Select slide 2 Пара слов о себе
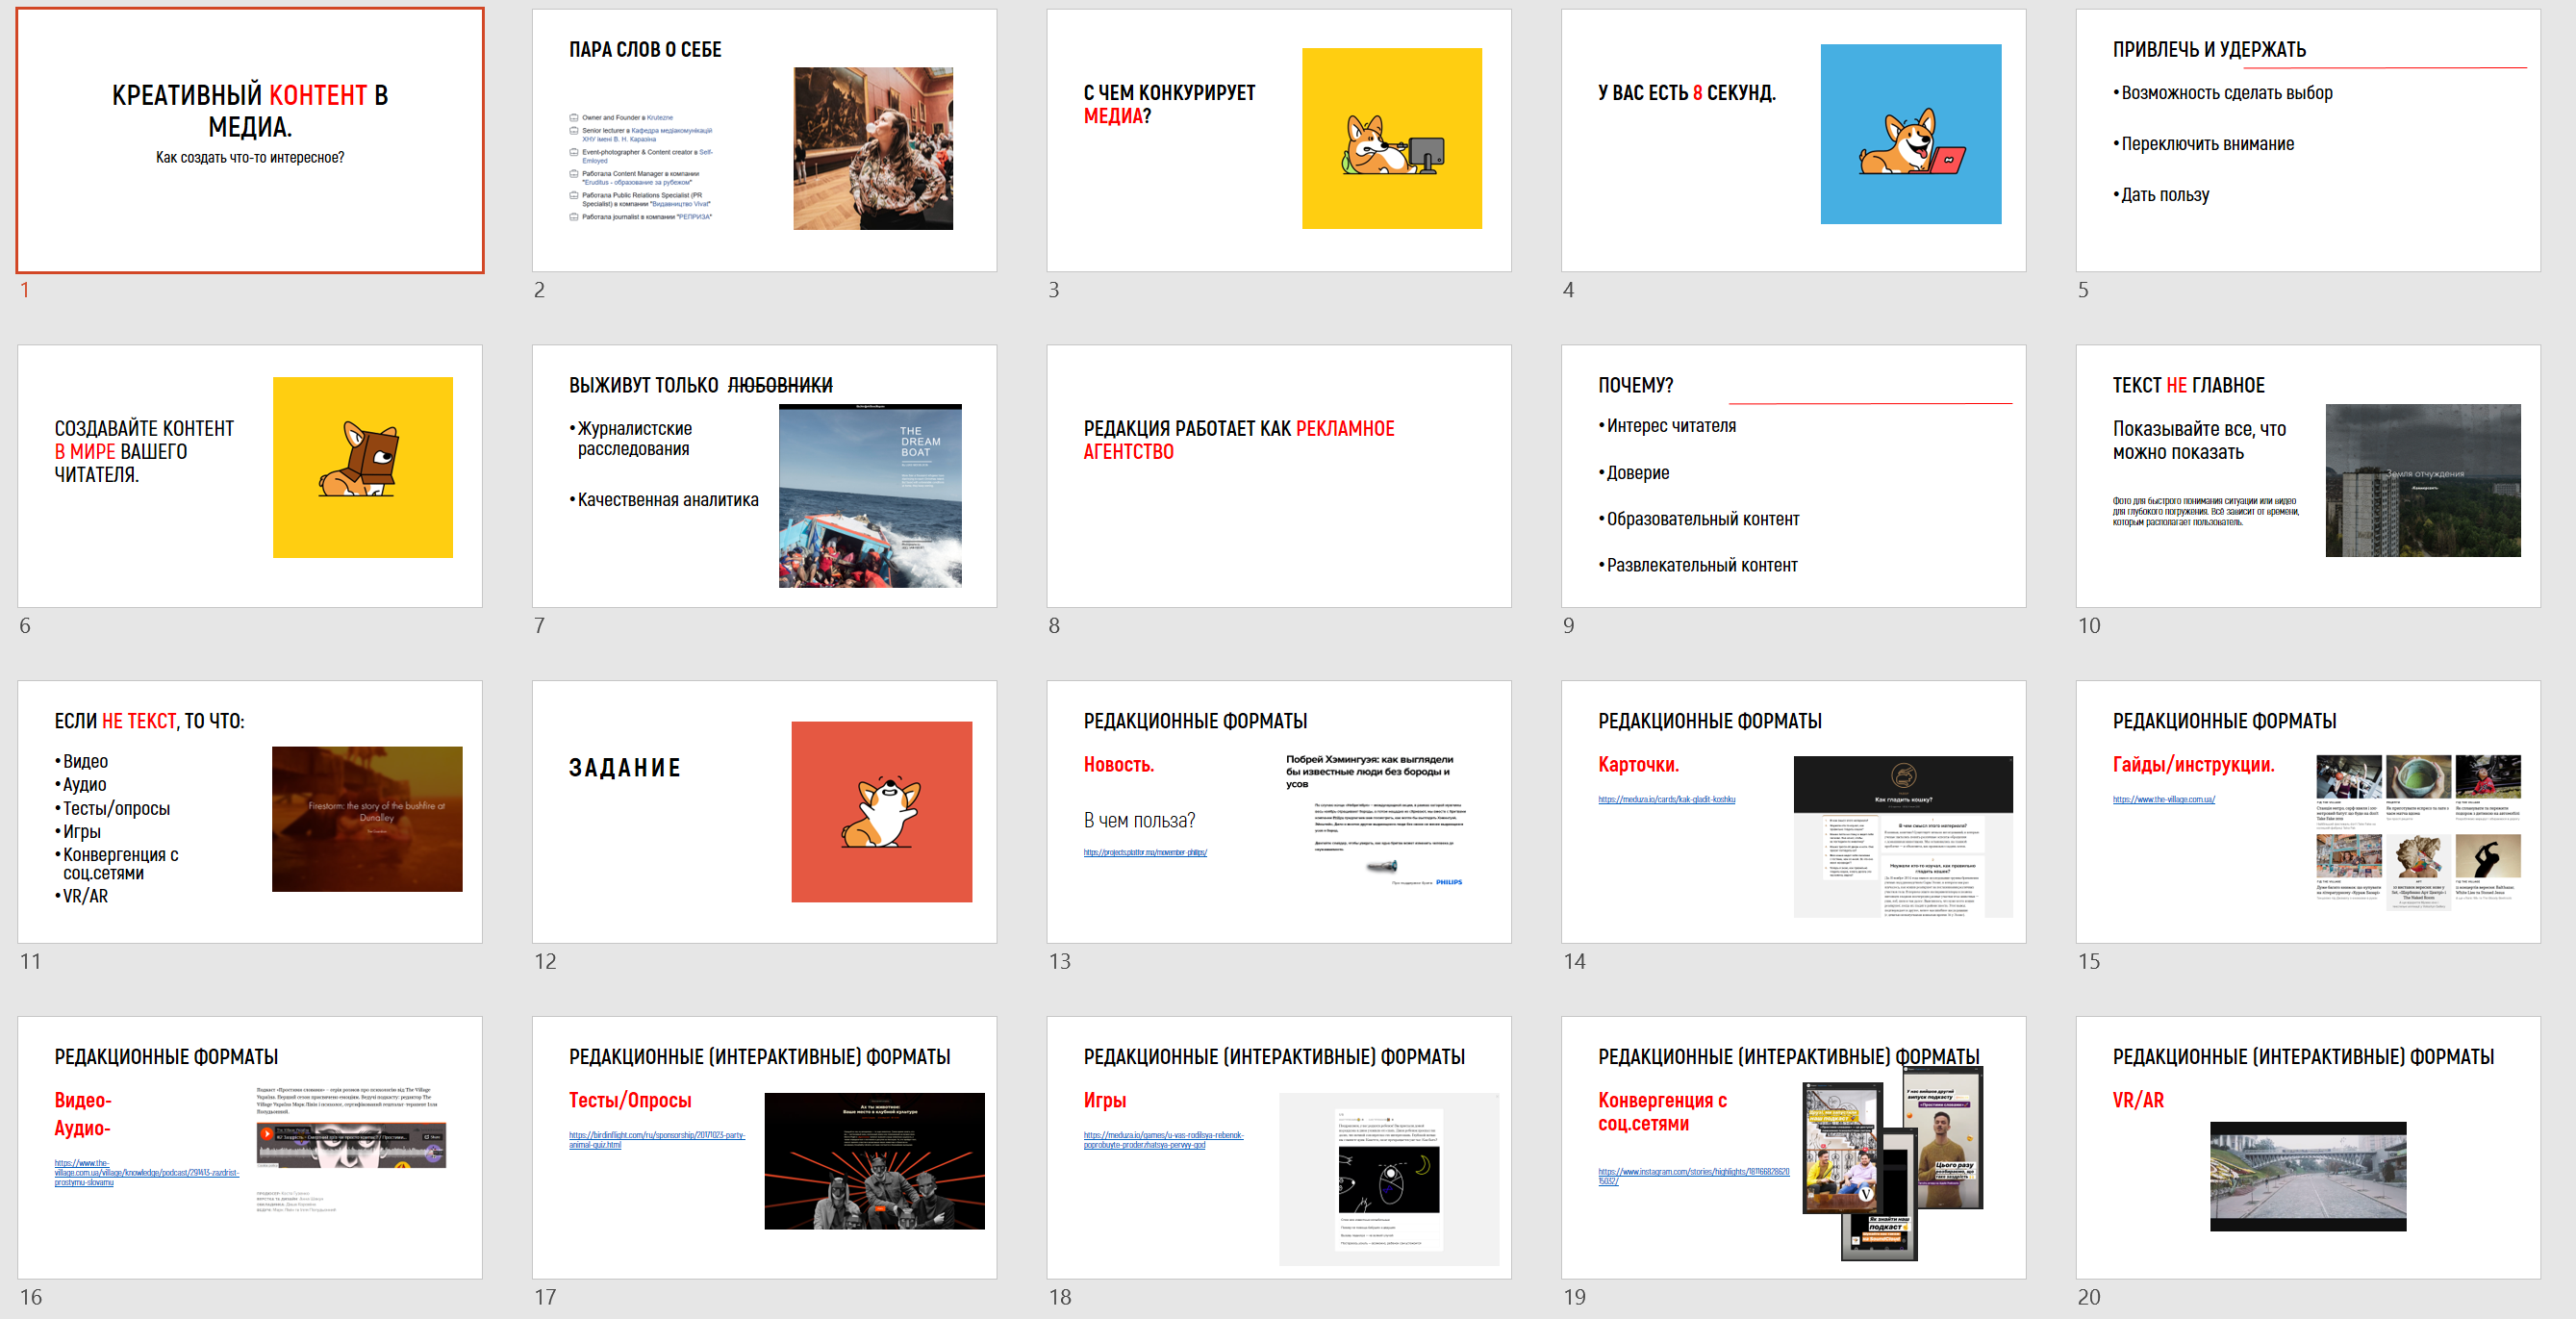Viewport: 2576px width, 1319px height. coord(764,140)
